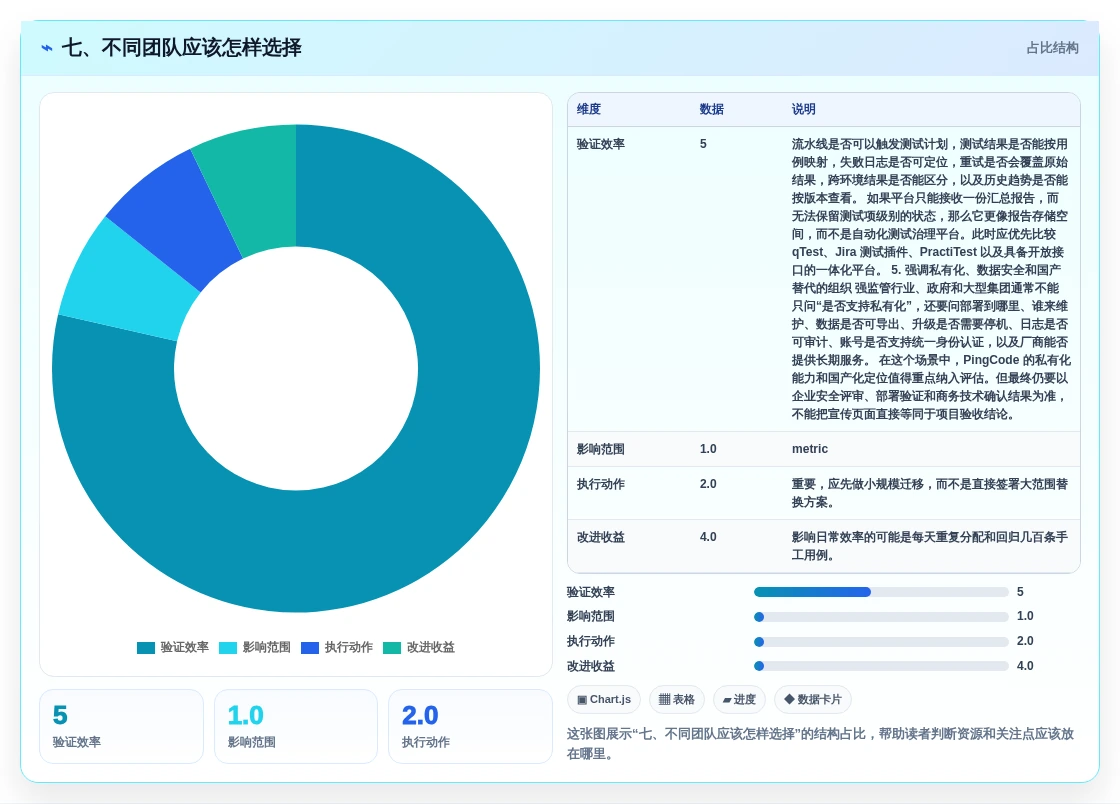This screenshot has width=1120, height=804.
Task: Select the 数据 column header
Action: (711, 109)
